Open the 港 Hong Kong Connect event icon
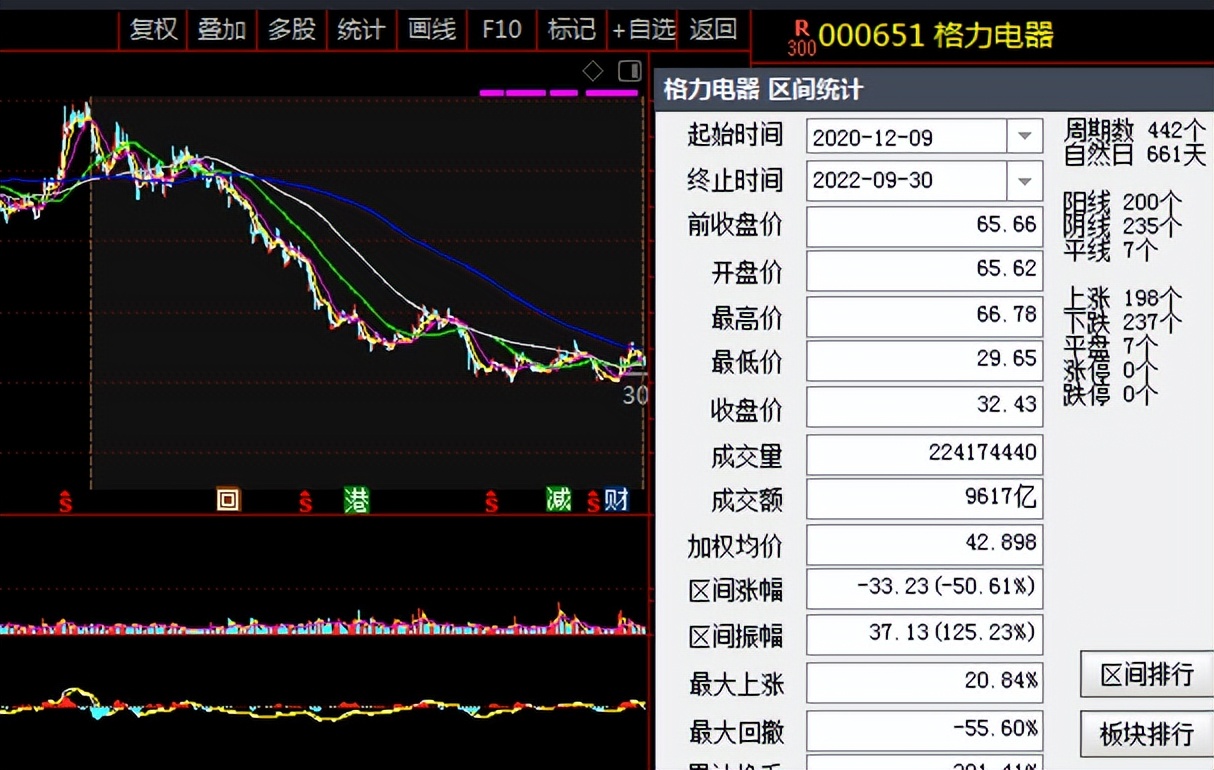Screen dimensions: 1214x770 coord(356,499)
